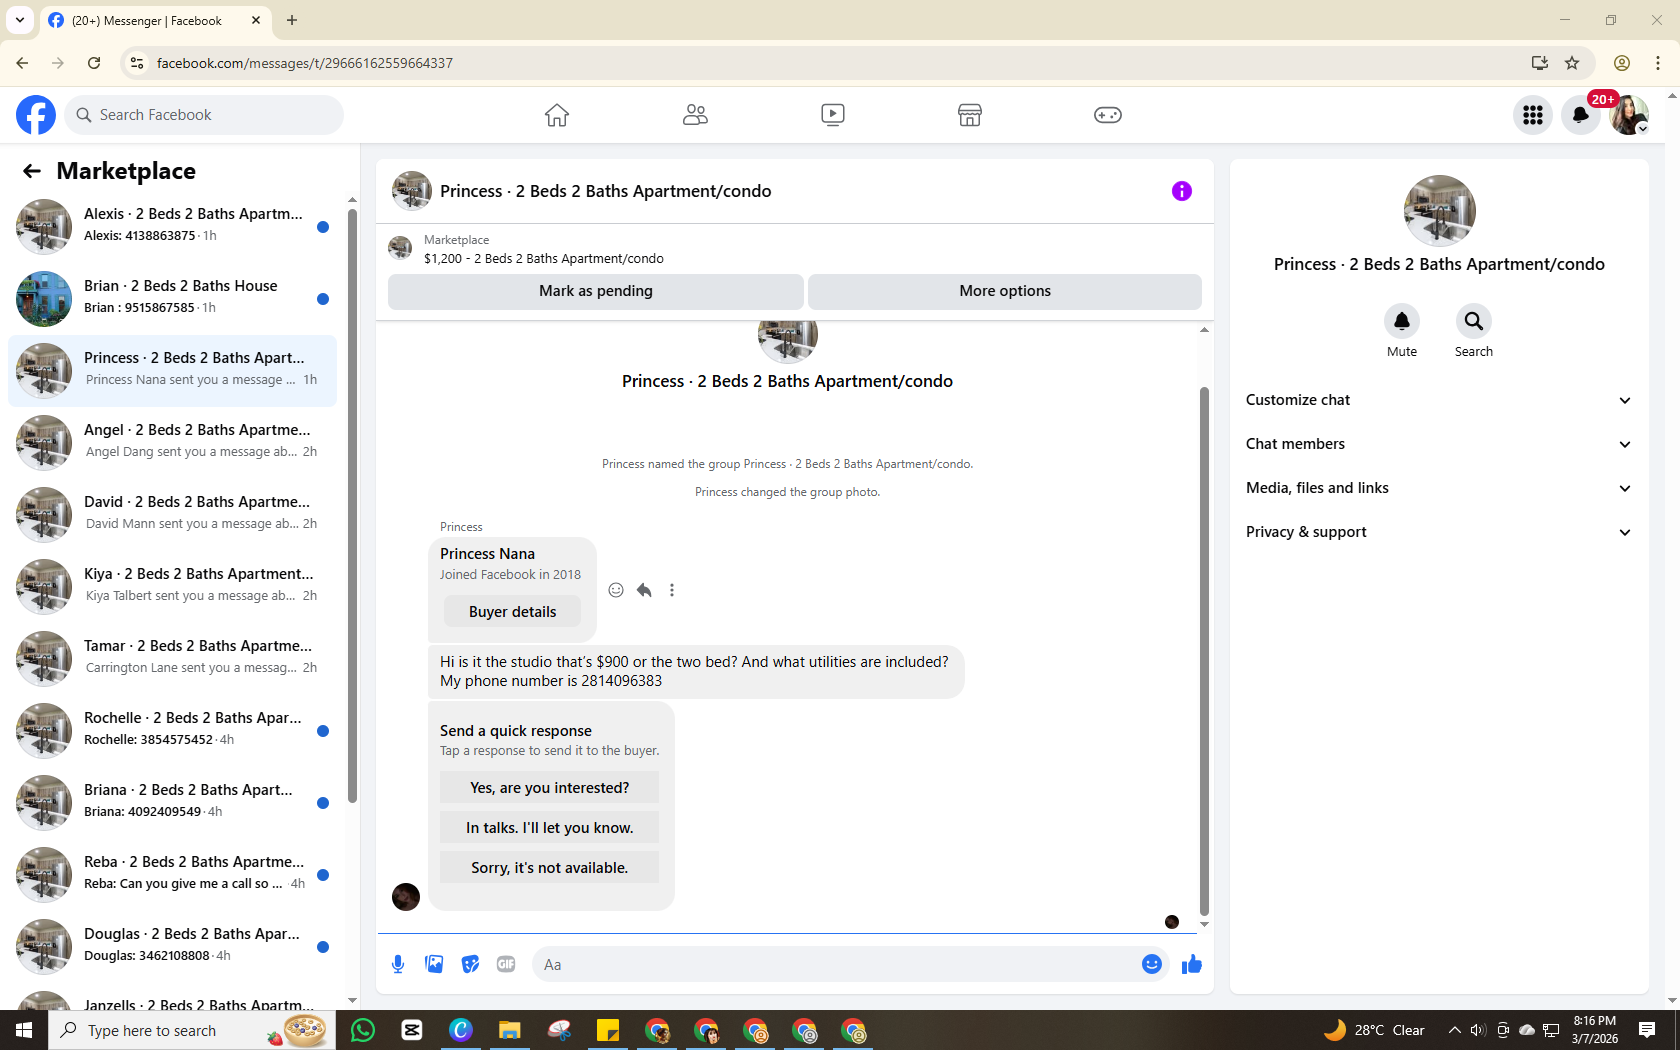Open conversation information purple icon
The width and height of the screenshot is (1680, 1050).
(x=1182, y=191)
